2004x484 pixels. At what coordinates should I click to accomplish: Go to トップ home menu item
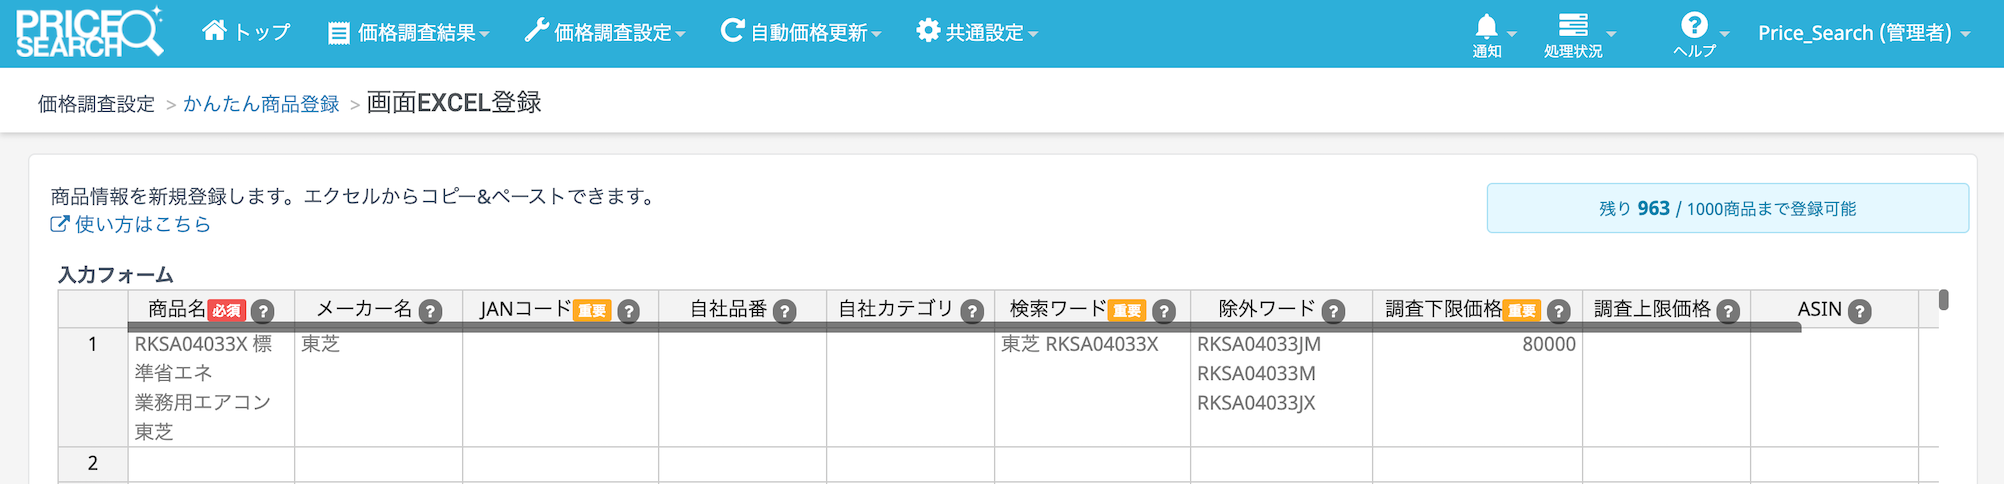pyautogui.click(x=246, y=32)
